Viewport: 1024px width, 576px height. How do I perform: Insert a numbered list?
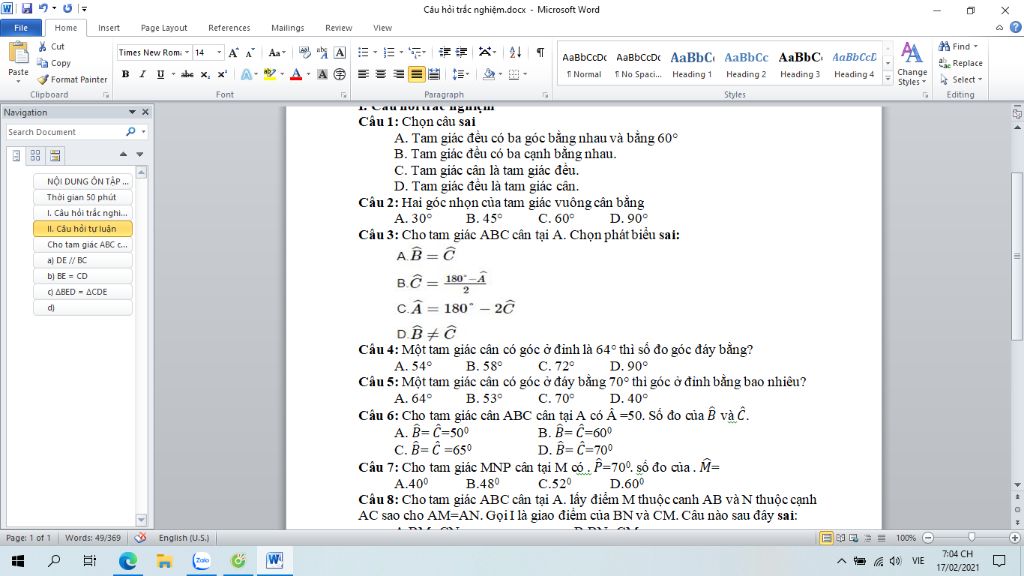coord(389,52)
